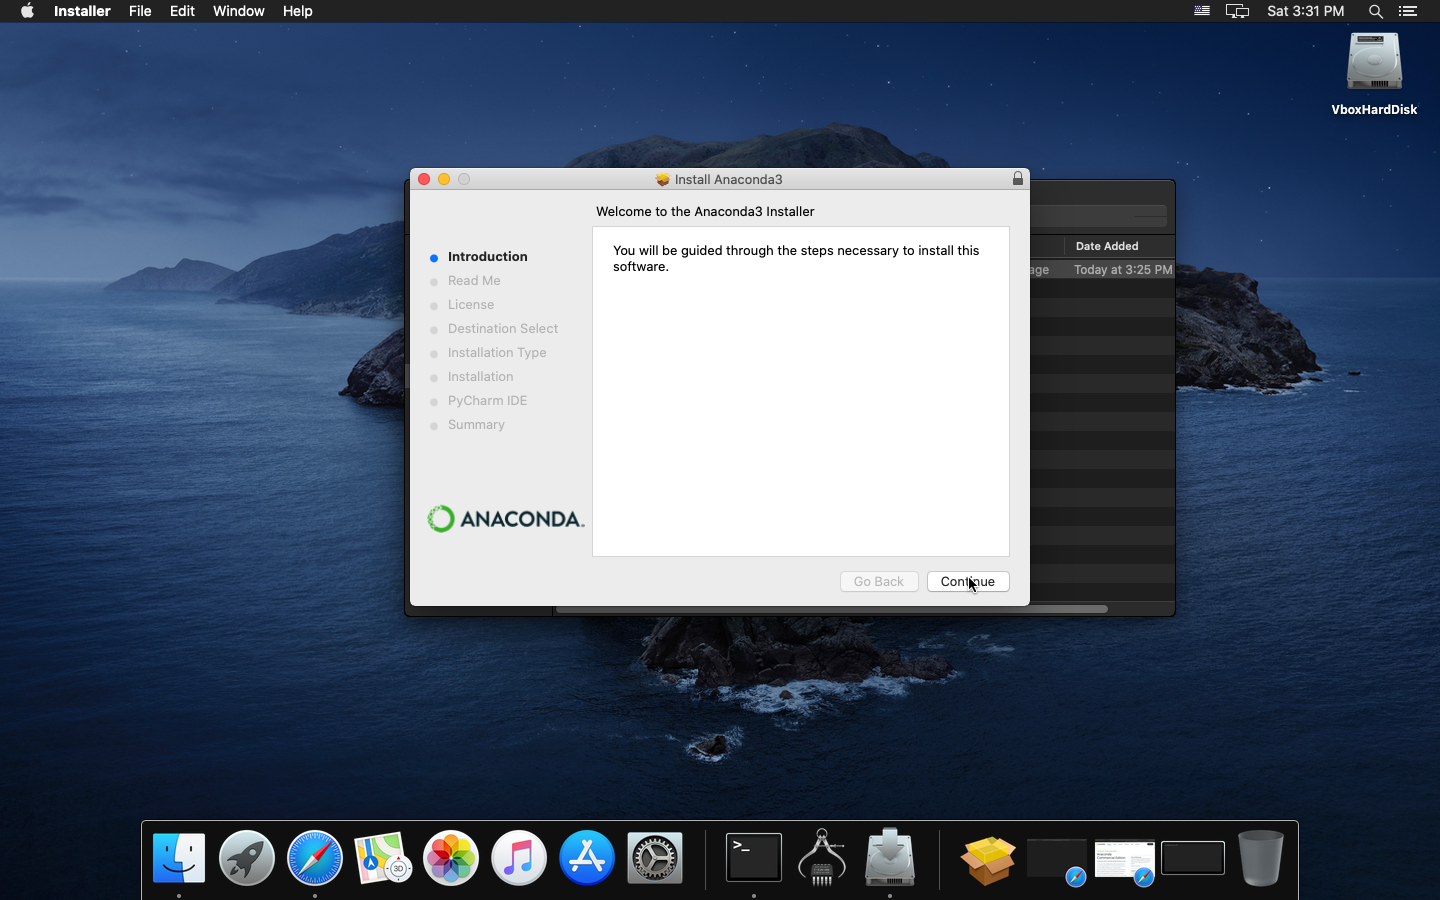The image size is (1440, 900).
Task: Click the PyCharm IDE step label
Action: (x=487, y=401)
